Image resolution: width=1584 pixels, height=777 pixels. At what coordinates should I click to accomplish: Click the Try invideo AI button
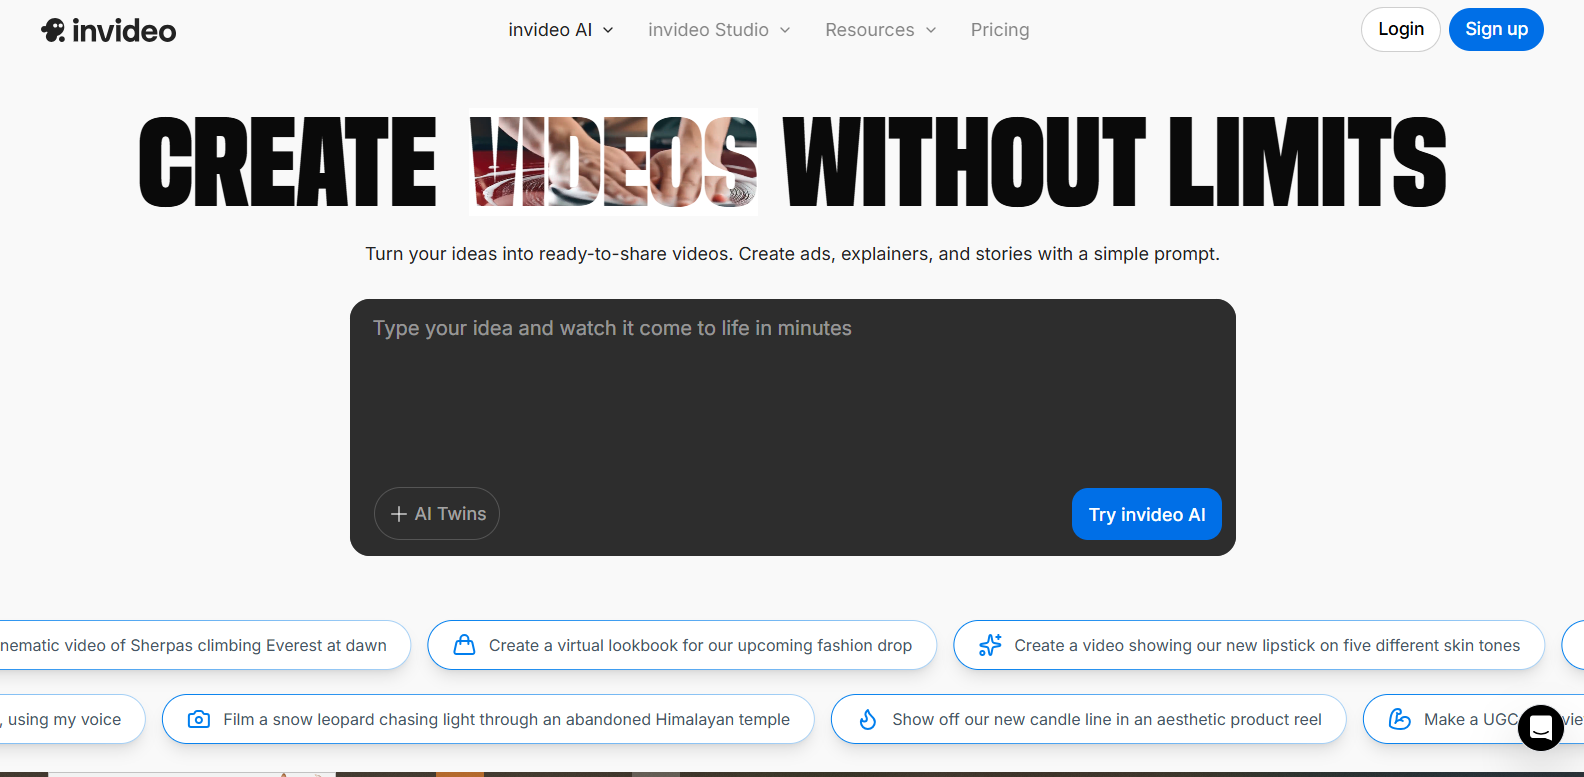coord(1147,514)
